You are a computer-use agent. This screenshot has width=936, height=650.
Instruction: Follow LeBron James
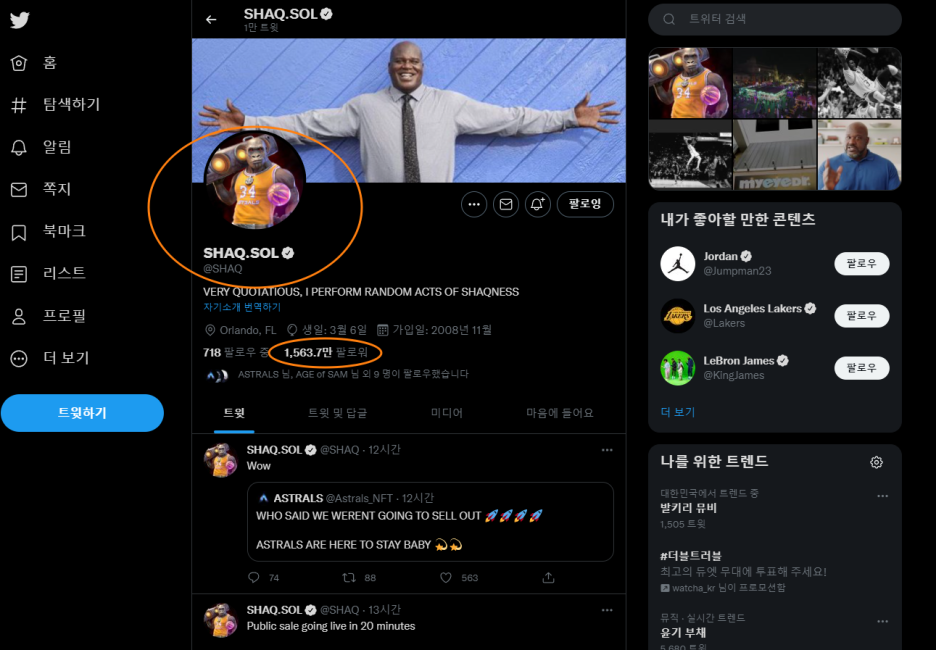(x=861, y=368)
